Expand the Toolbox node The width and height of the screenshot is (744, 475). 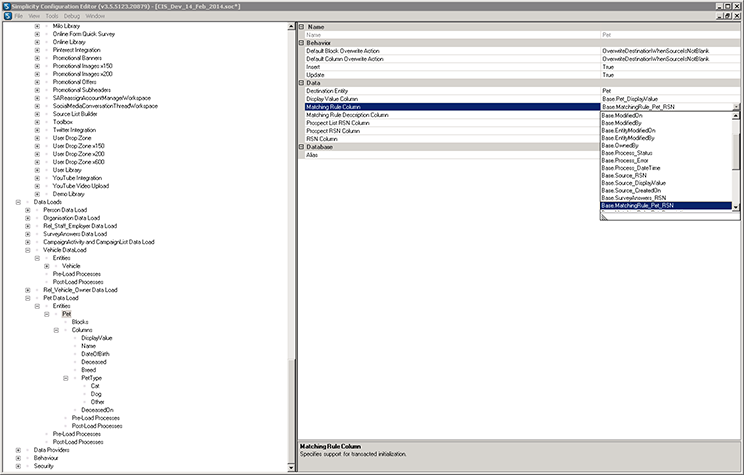(x=37, y=122)
